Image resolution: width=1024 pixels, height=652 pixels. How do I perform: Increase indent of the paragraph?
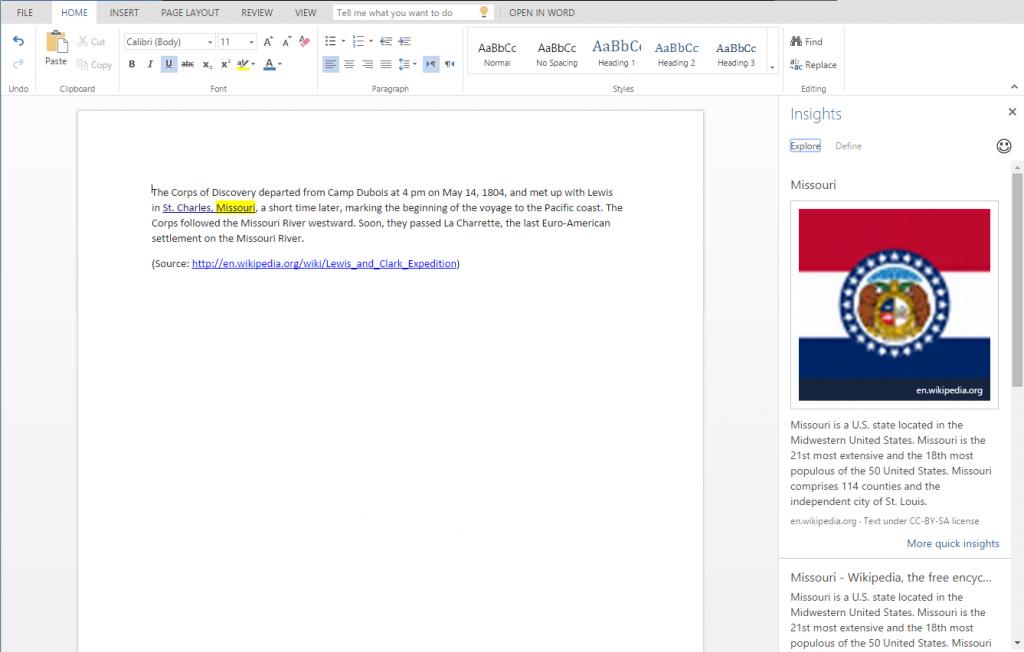[404, 41]
